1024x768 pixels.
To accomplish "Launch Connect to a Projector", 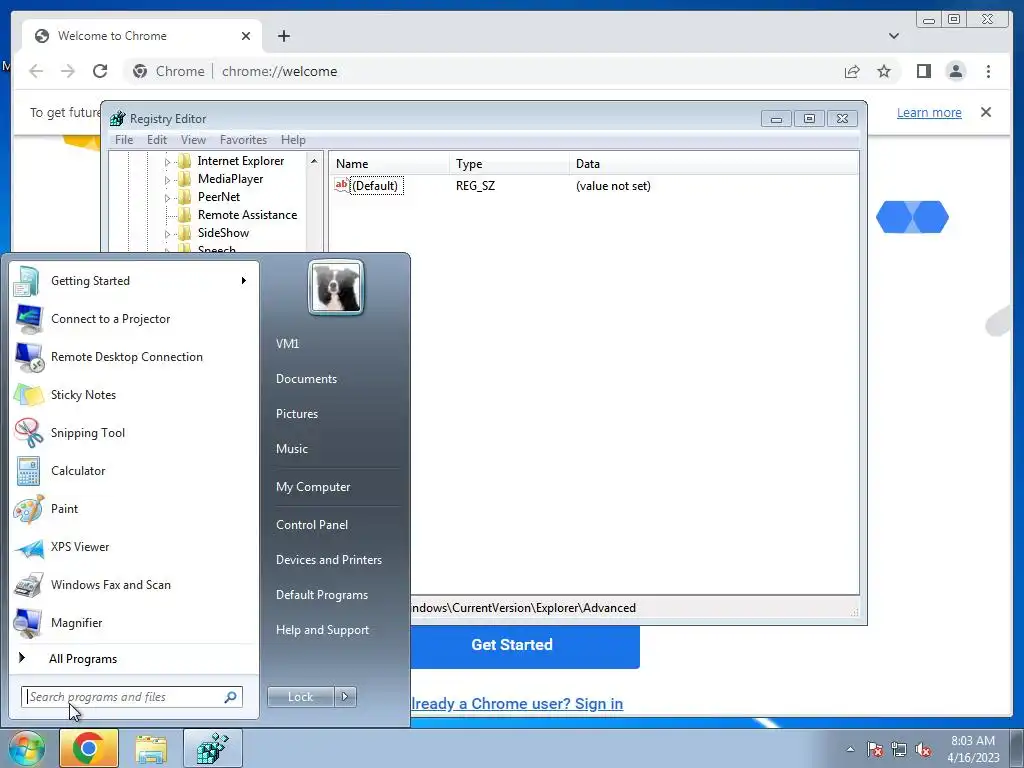I will coord(134,319).
